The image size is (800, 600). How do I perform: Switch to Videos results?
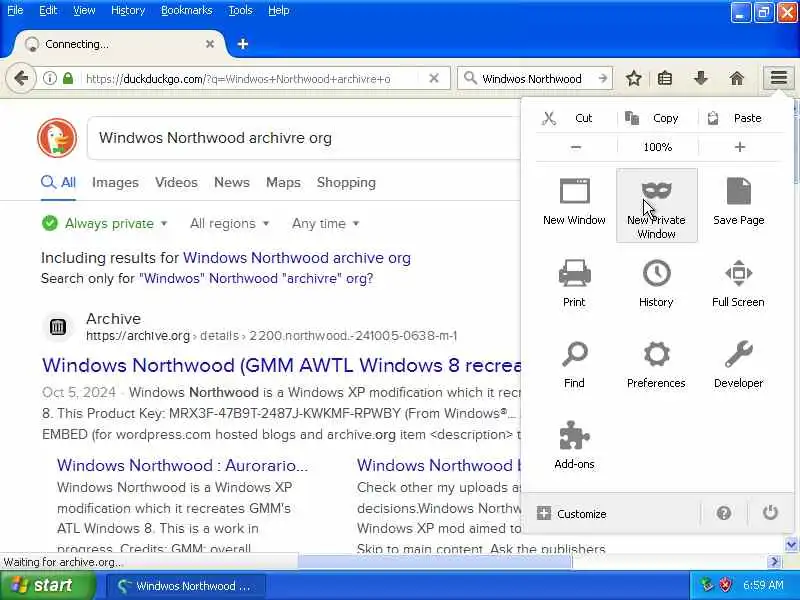tap(176, 182)
